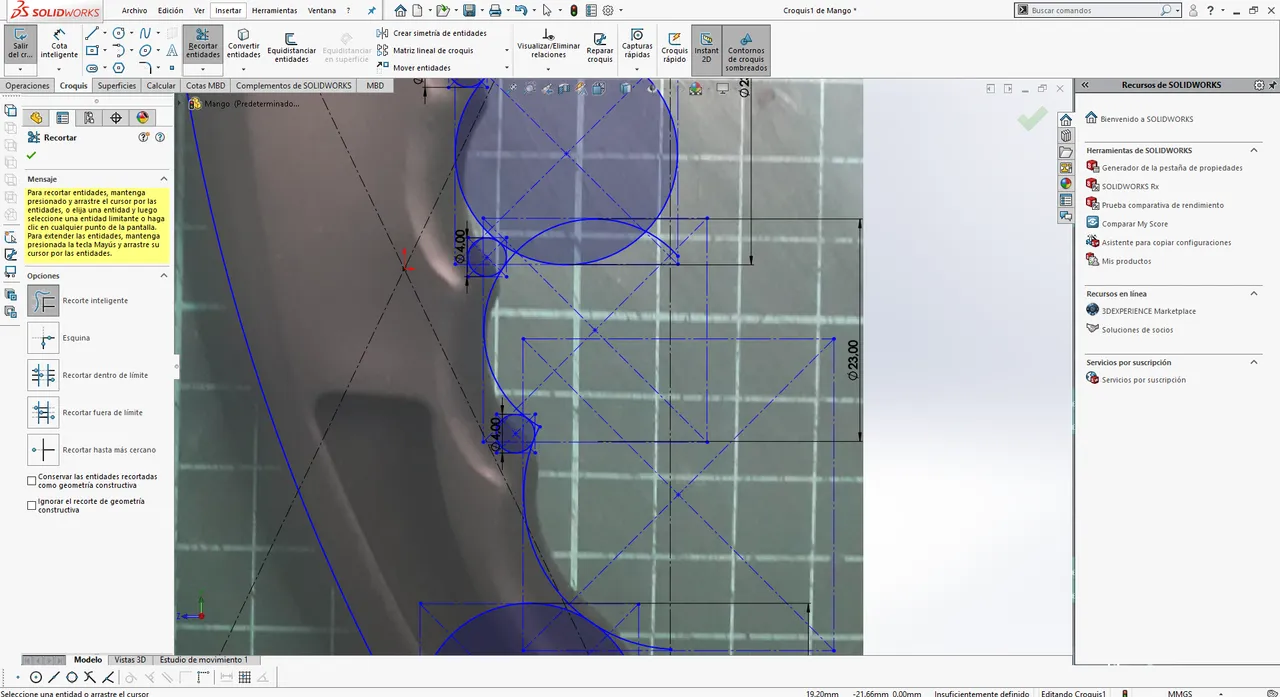
Task: Switch to Superficies tab
Action: pyautogui.click(x=117, y=86)
